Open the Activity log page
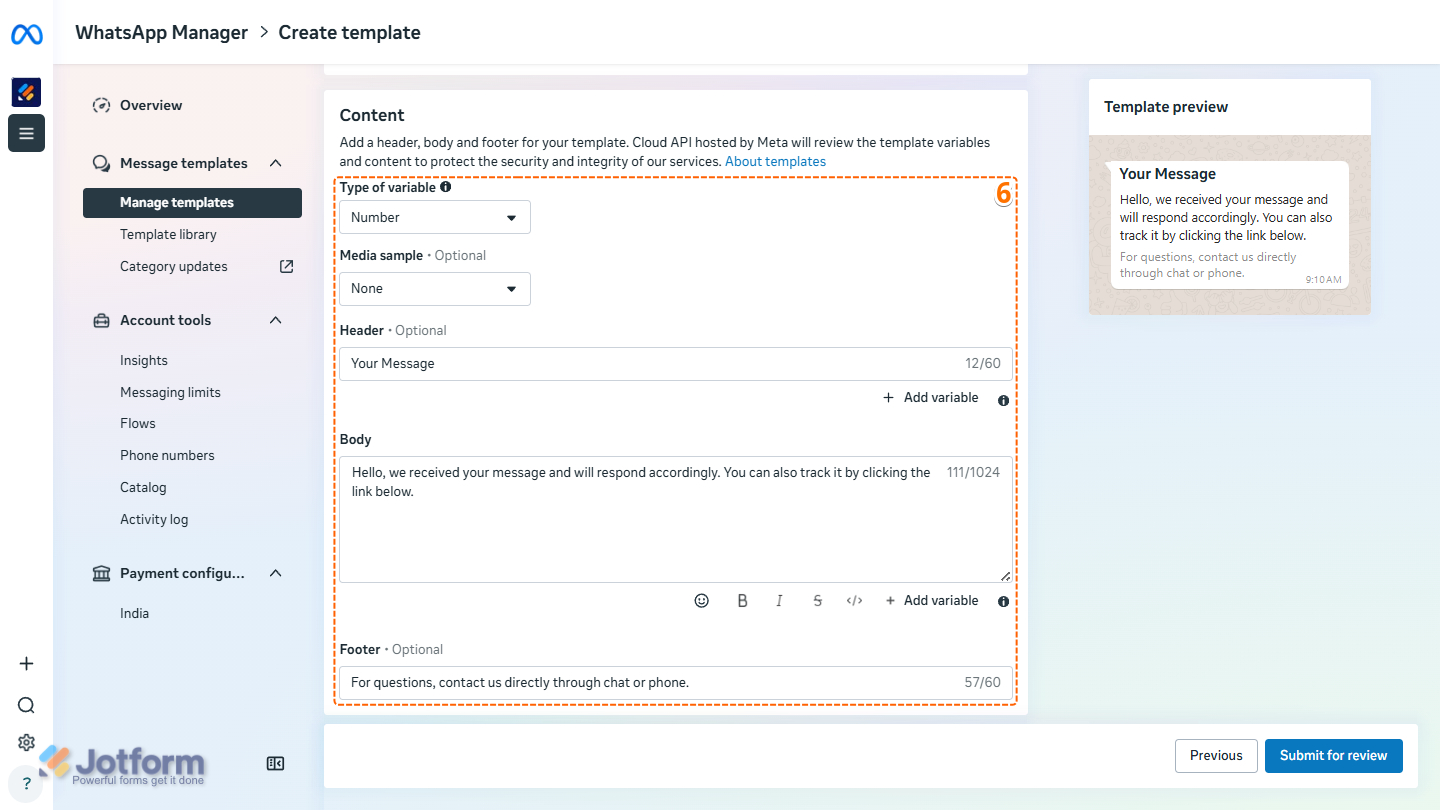The height and width of the screenshot is (810, 1440). pyautogui.click(x=154, y=519)
